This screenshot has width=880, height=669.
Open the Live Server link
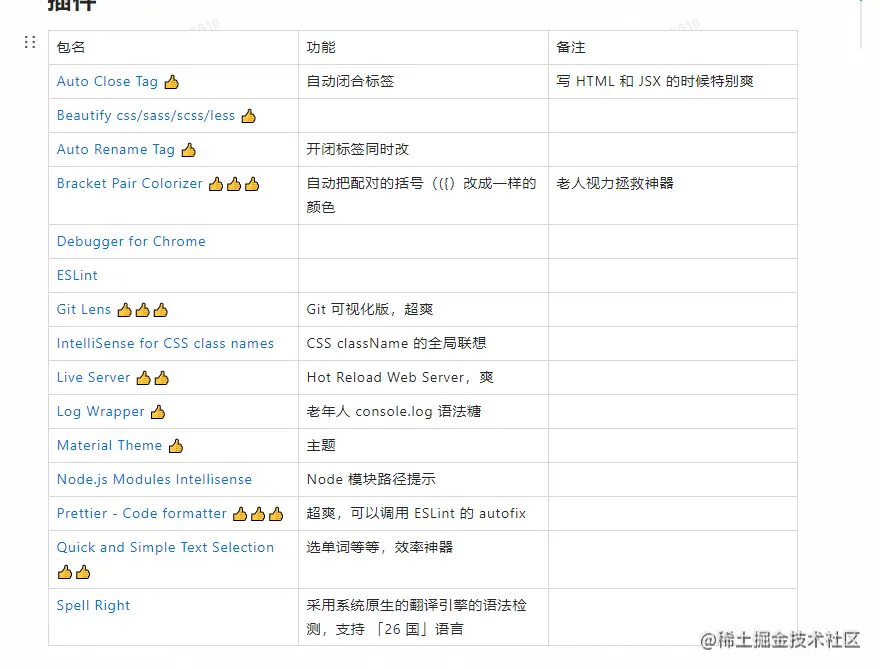coord(93,377)
